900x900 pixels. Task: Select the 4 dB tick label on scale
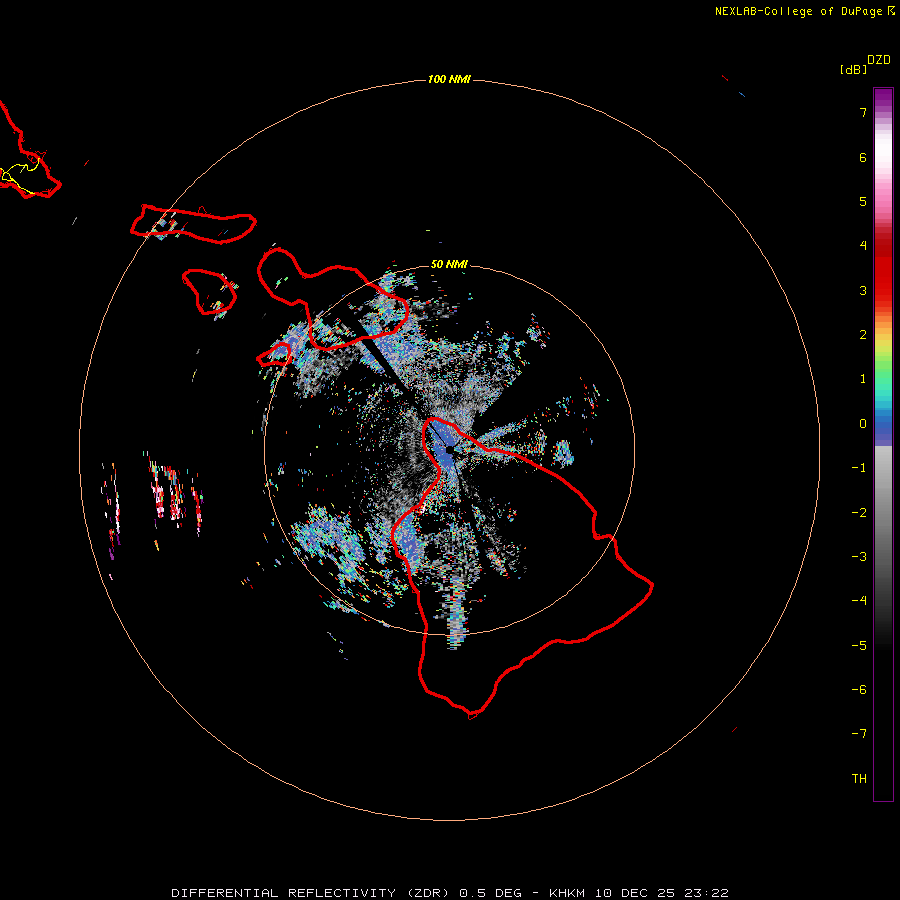863,246
